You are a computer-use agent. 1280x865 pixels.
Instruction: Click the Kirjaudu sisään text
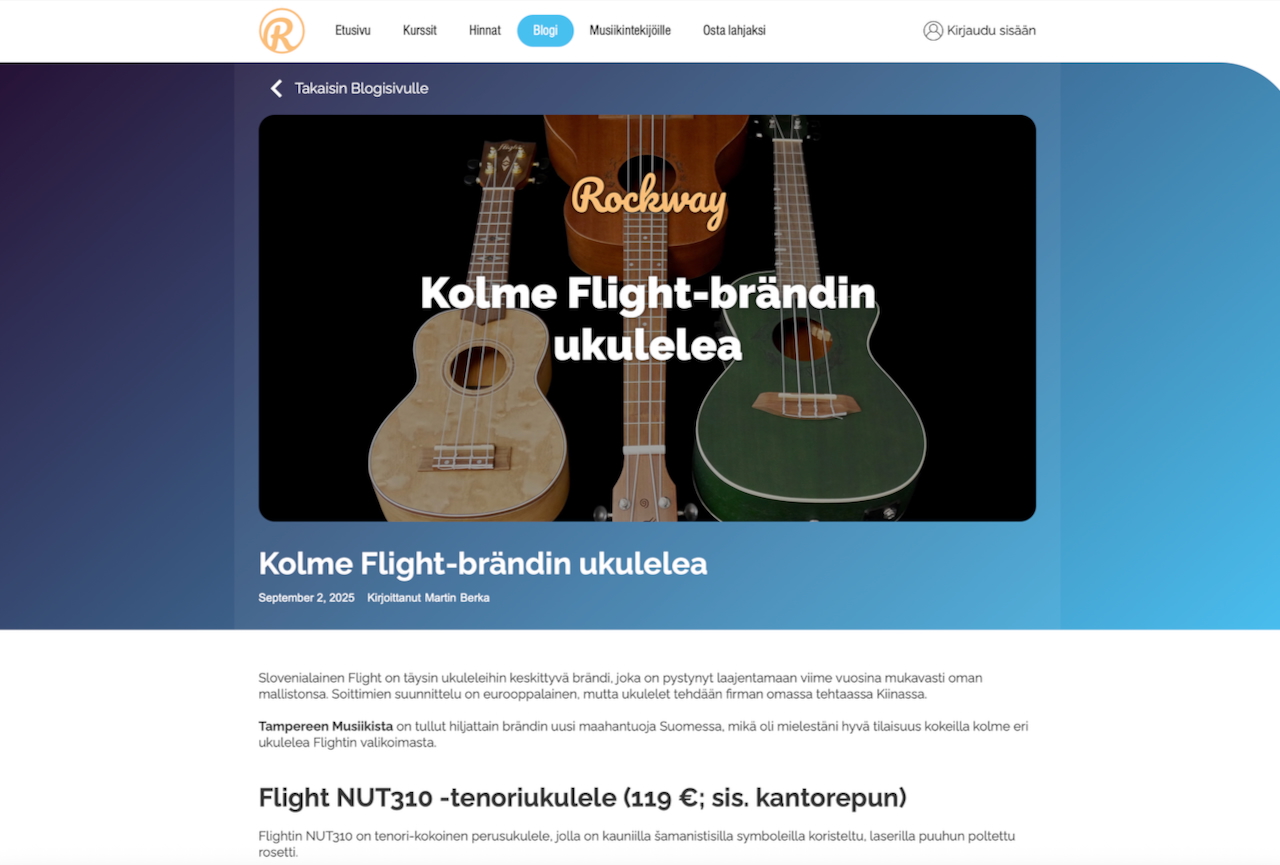[x=991, y=31]
